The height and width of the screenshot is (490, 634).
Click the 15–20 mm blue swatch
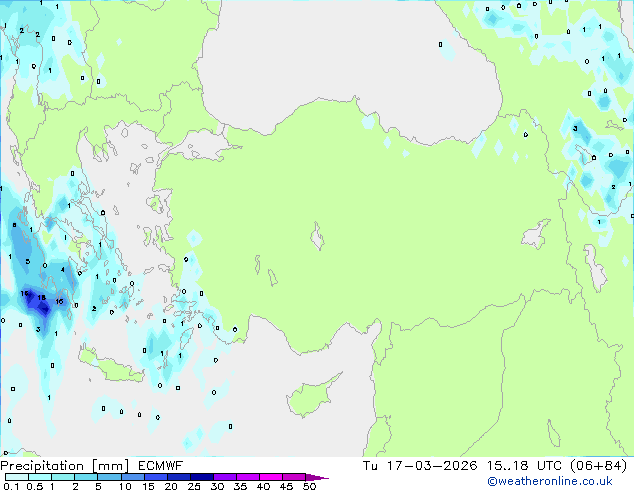click(x=155, y=477)
